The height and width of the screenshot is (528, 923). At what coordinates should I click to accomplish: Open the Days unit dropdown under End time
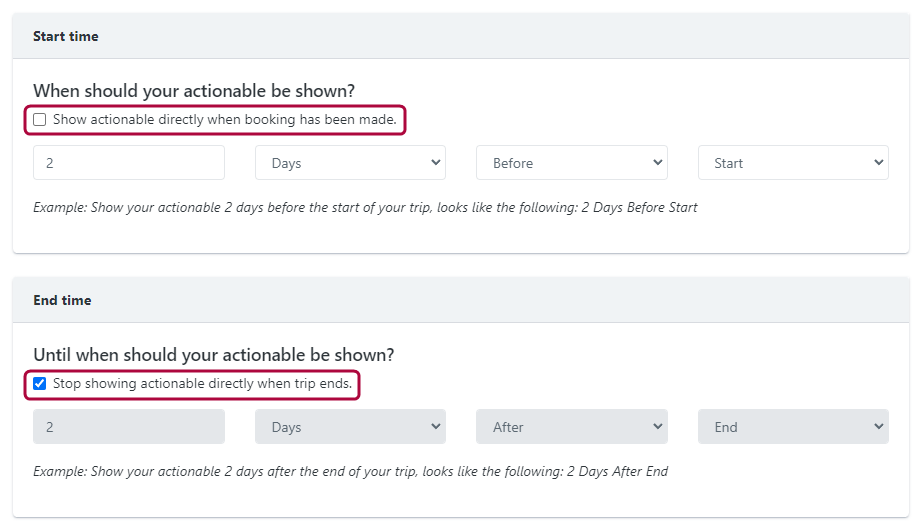[350, 427]
